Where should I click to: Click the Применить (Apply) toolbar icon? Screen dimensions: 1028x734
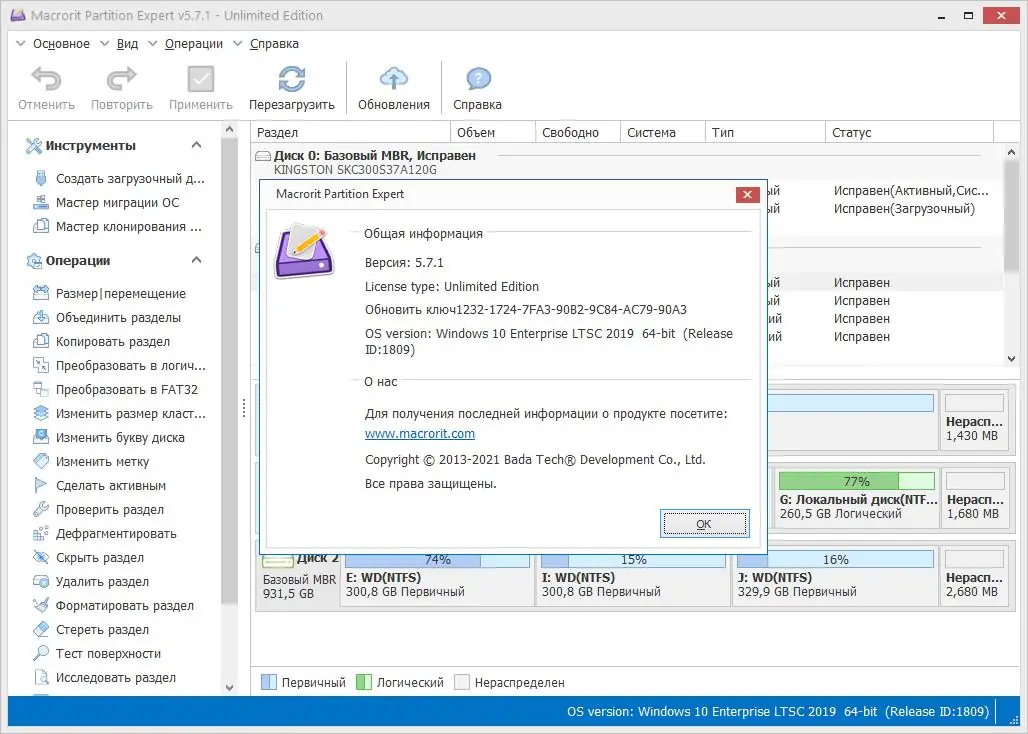pyautogui.click(x=199, y=78)
